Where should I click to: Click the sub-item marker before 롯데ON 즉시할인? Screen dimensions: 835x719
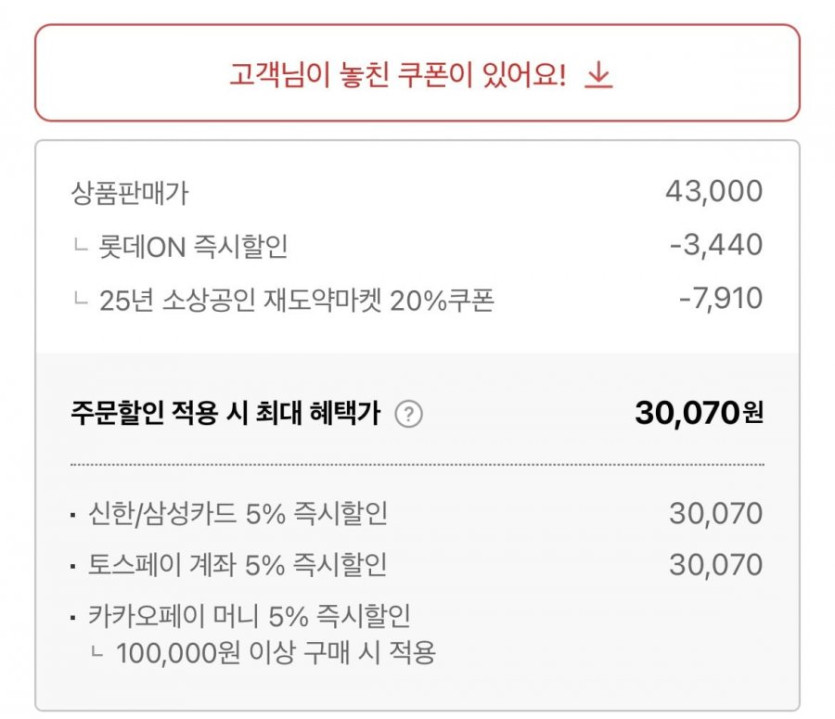click(x=81, y=246)
